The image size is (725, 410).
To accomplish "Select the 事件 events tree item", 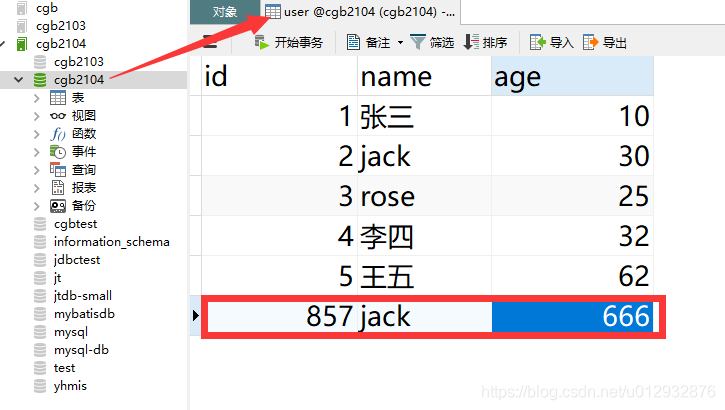I will (x=83, y=152).
